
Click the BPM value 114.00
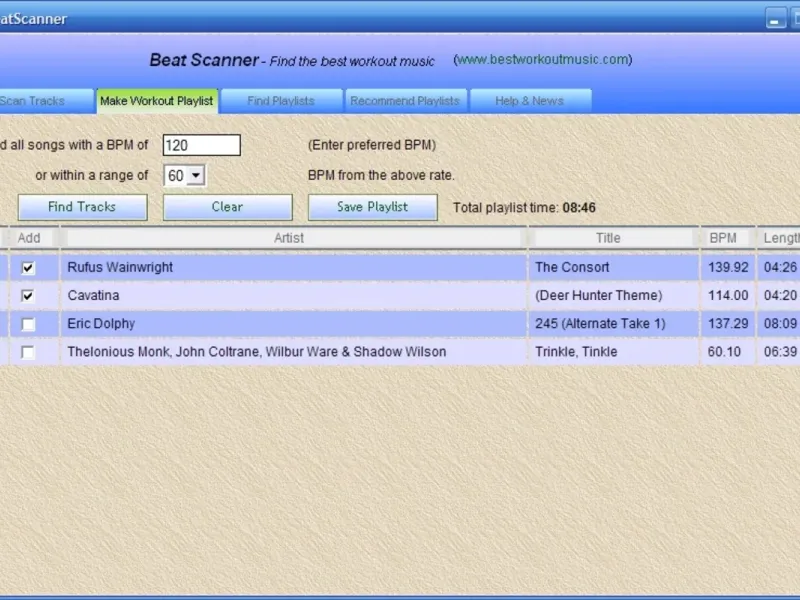[x=728, y=295]
